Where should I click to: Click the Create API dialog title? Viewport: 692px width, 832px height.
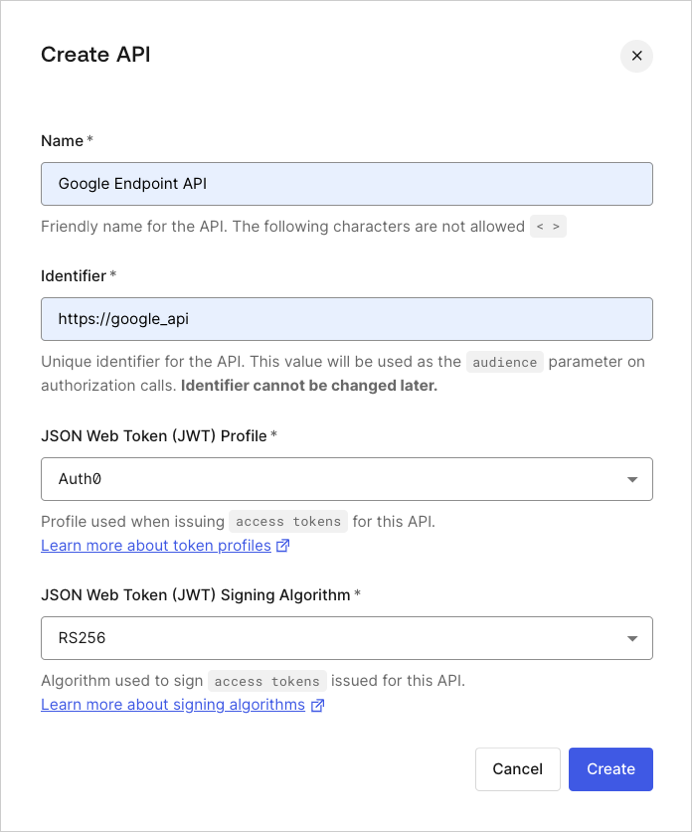tap(95, 55)
